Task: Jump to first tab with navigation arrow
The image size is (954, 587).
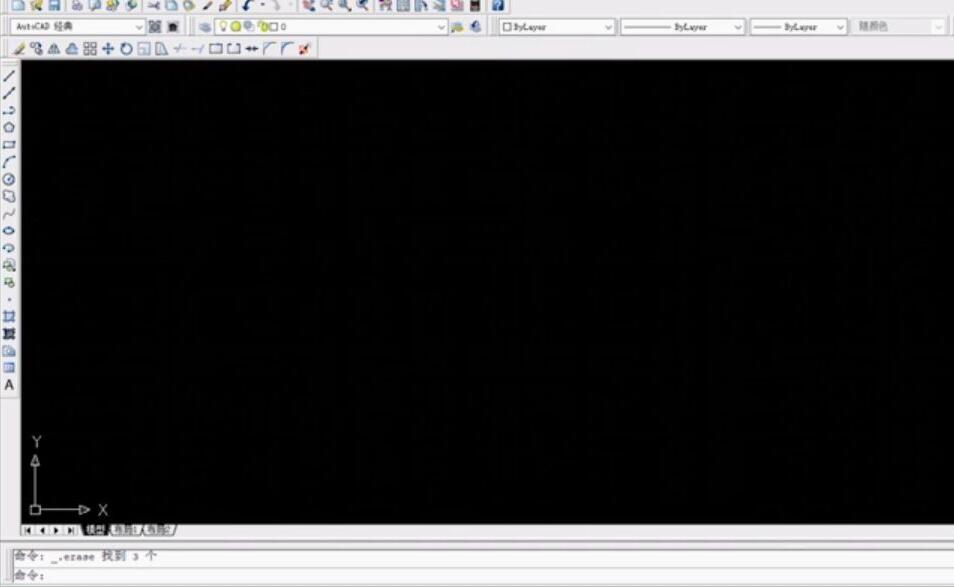Action: tap(27, 530)
